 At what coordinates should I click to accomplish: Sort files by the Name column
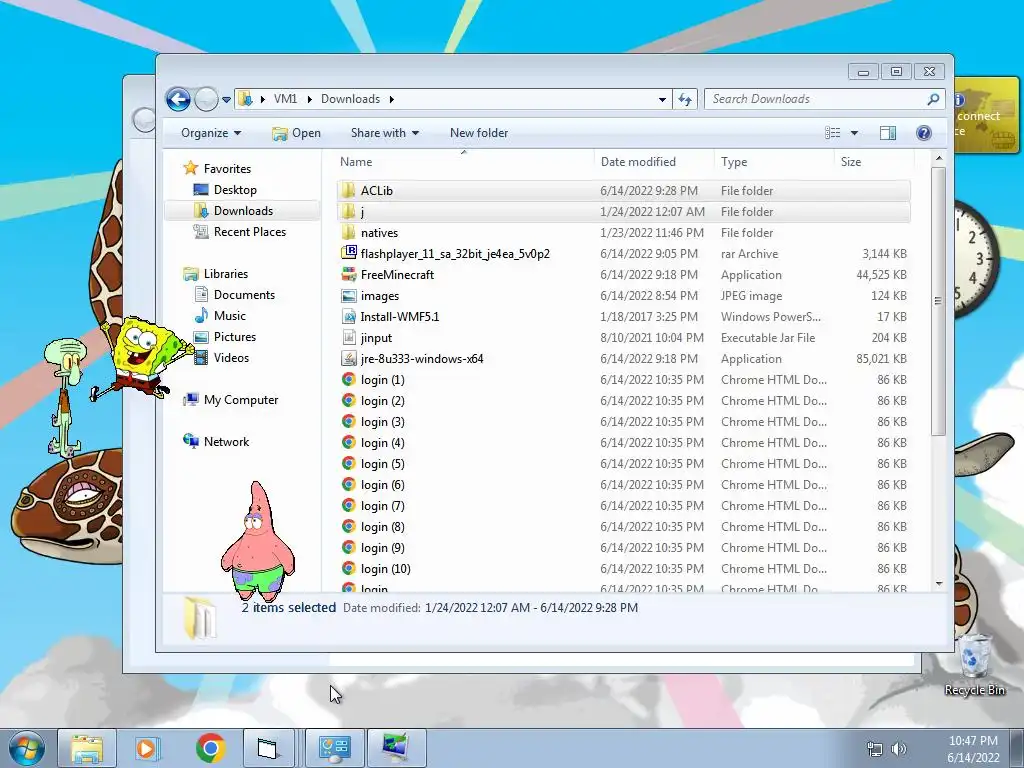(356, 161)
